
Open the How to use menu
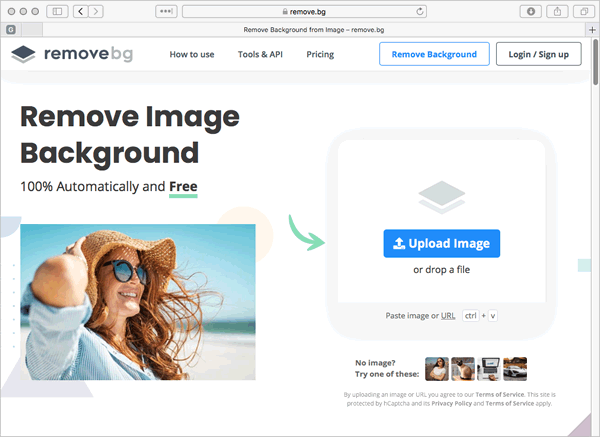pos(192,54)
